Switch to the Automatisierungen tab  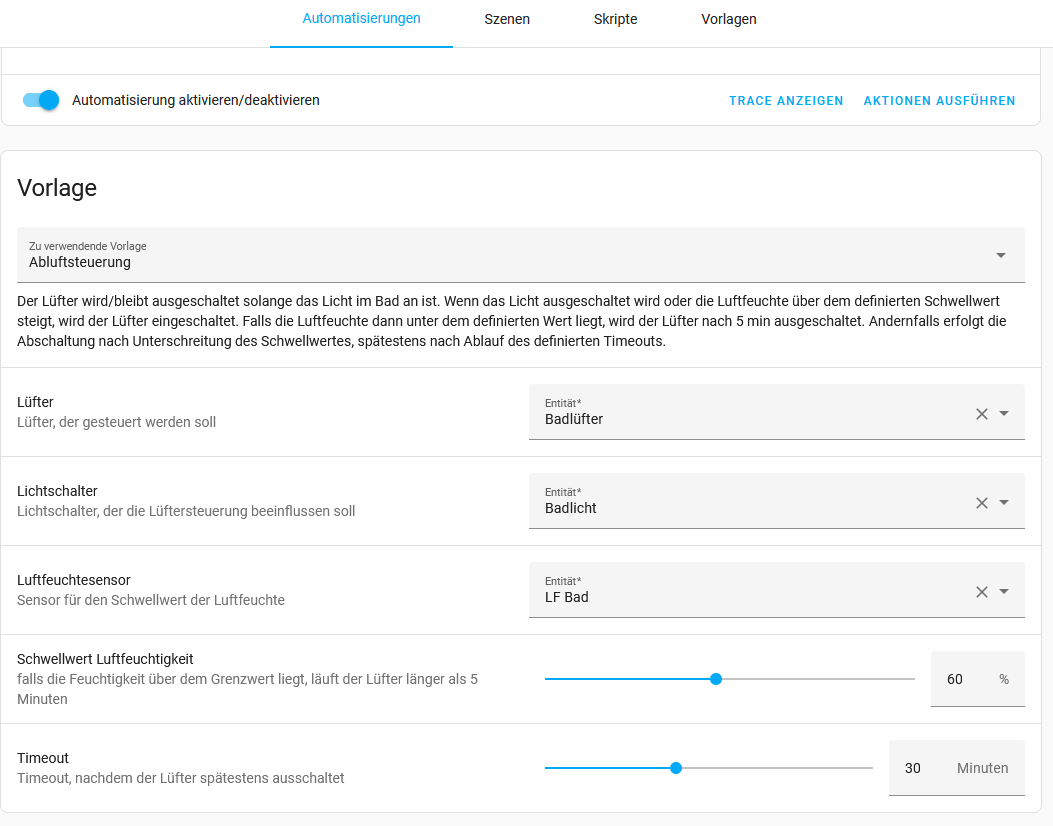pos(361,19)
